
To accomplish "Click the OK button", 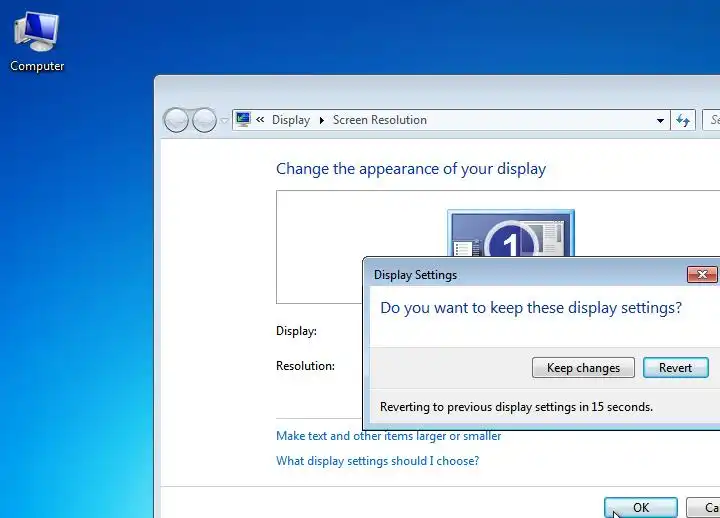I will (x=641, y=507).
